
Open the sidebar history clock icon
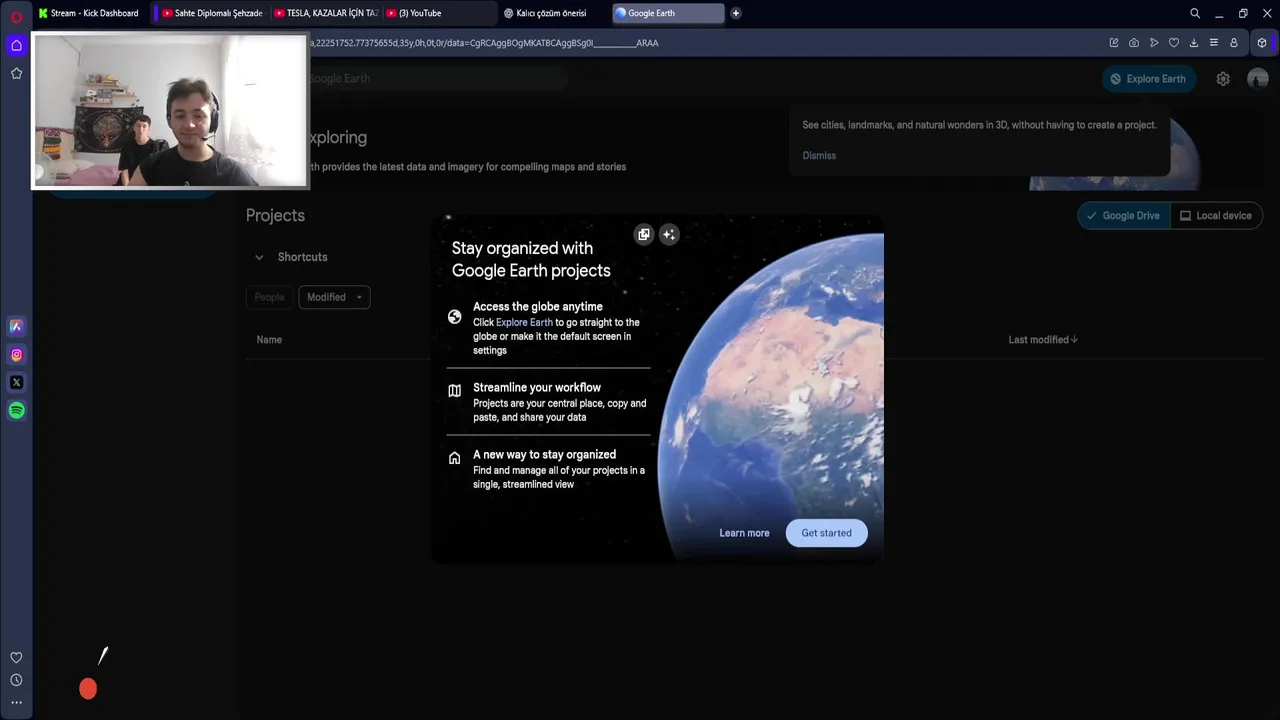[16, 680]
